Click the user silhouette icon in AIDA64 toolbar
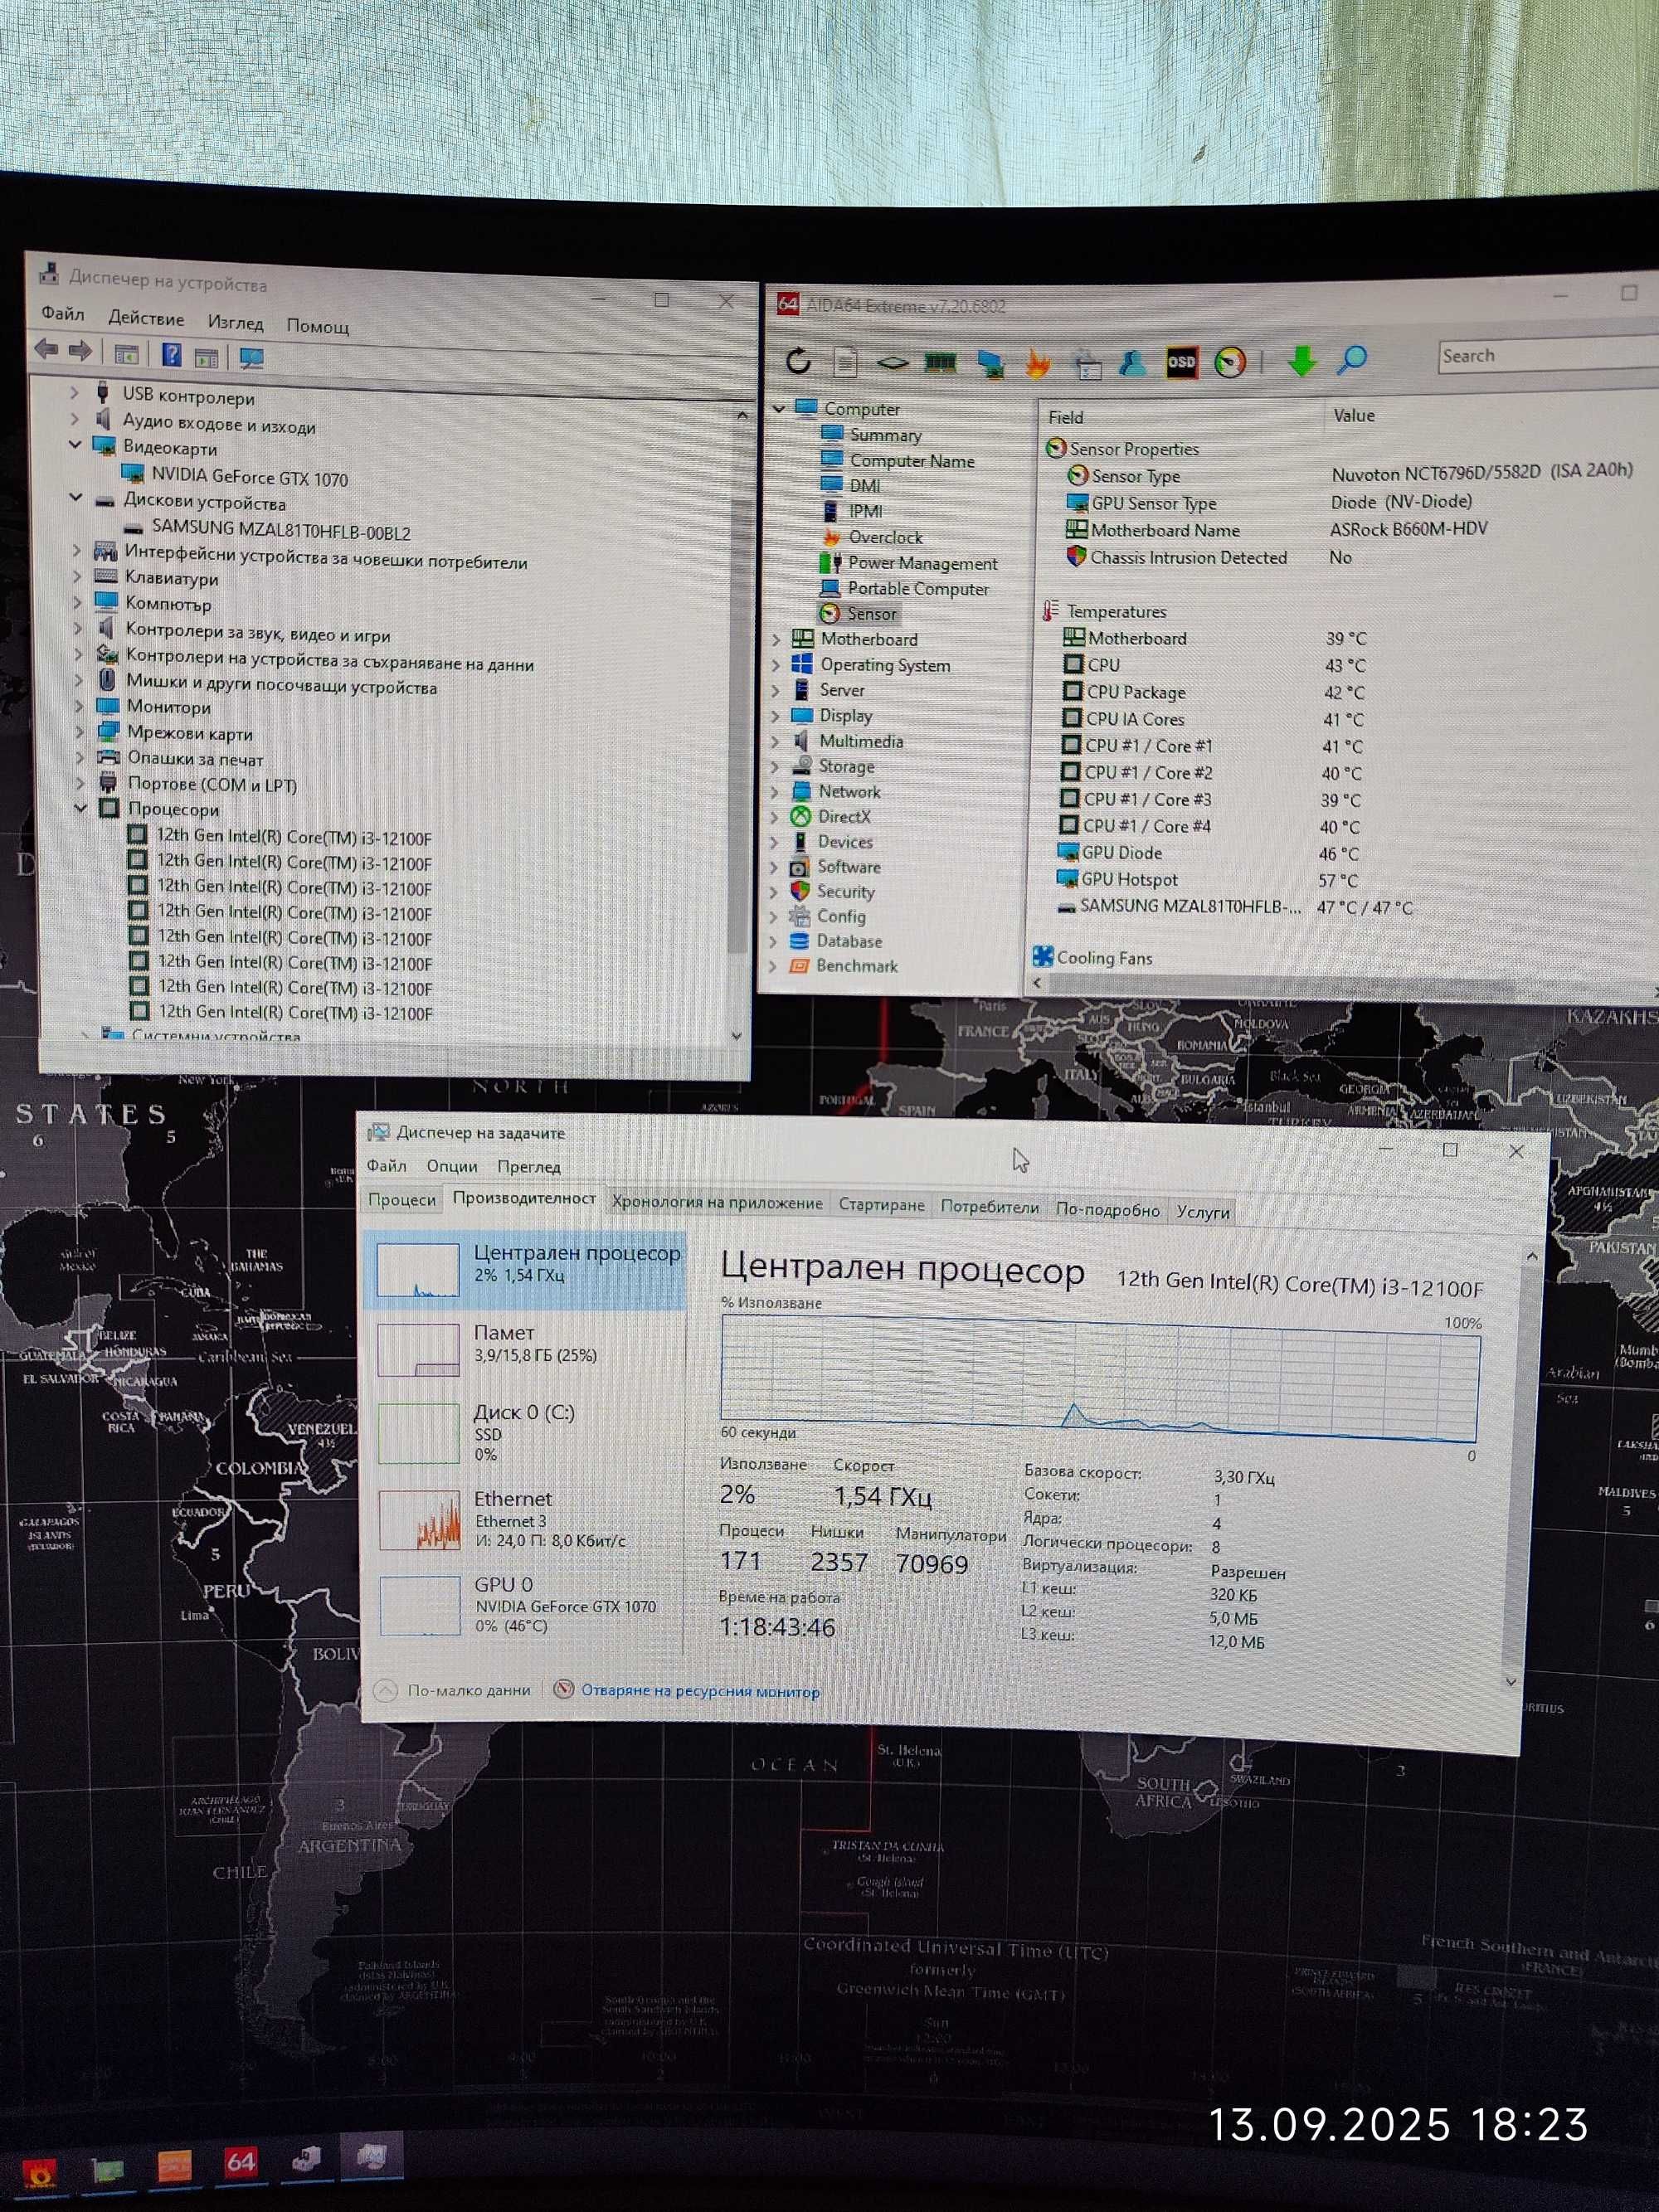Screen dimensions: 1659x2212 [x=1133, y=362]
